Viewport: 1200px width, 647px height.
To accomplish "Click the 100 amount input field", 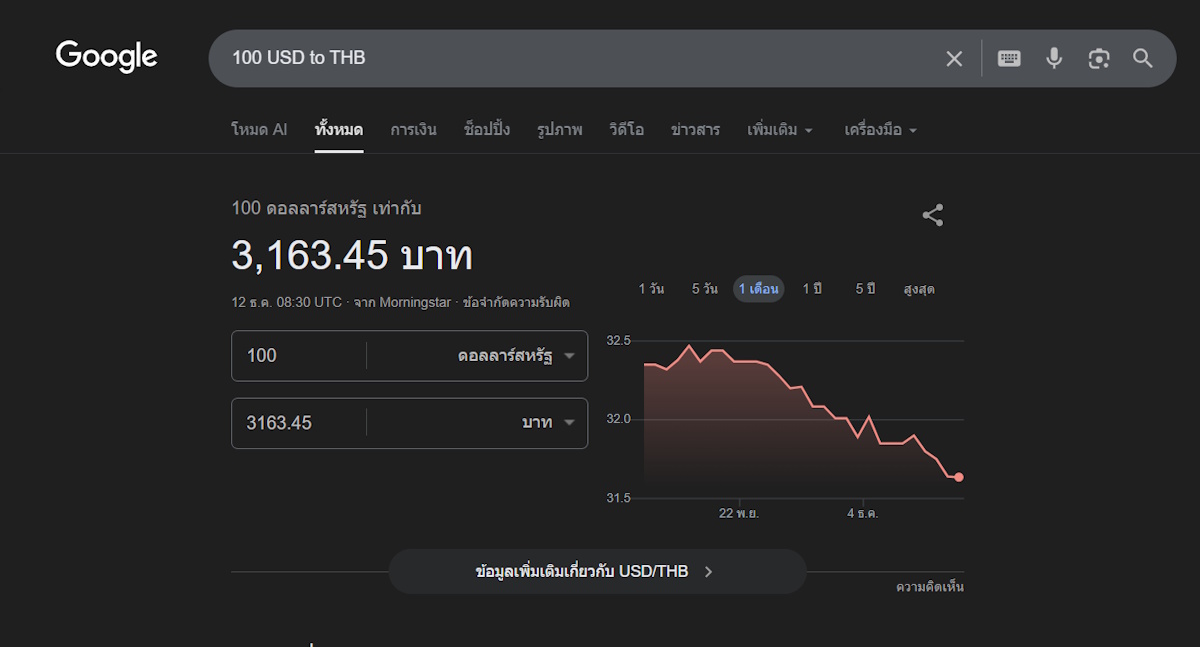I will [298, 356].
